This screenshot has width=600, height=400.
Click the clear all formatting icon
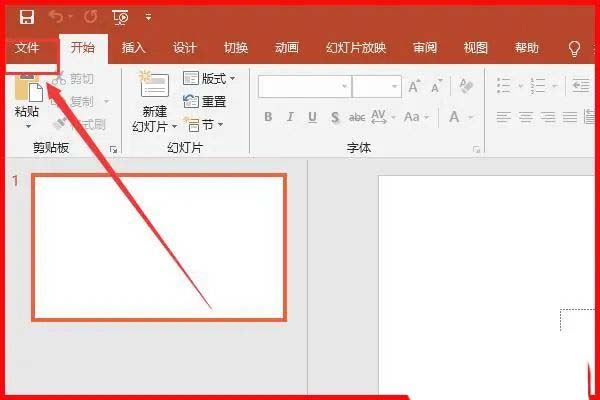(466, 86)
